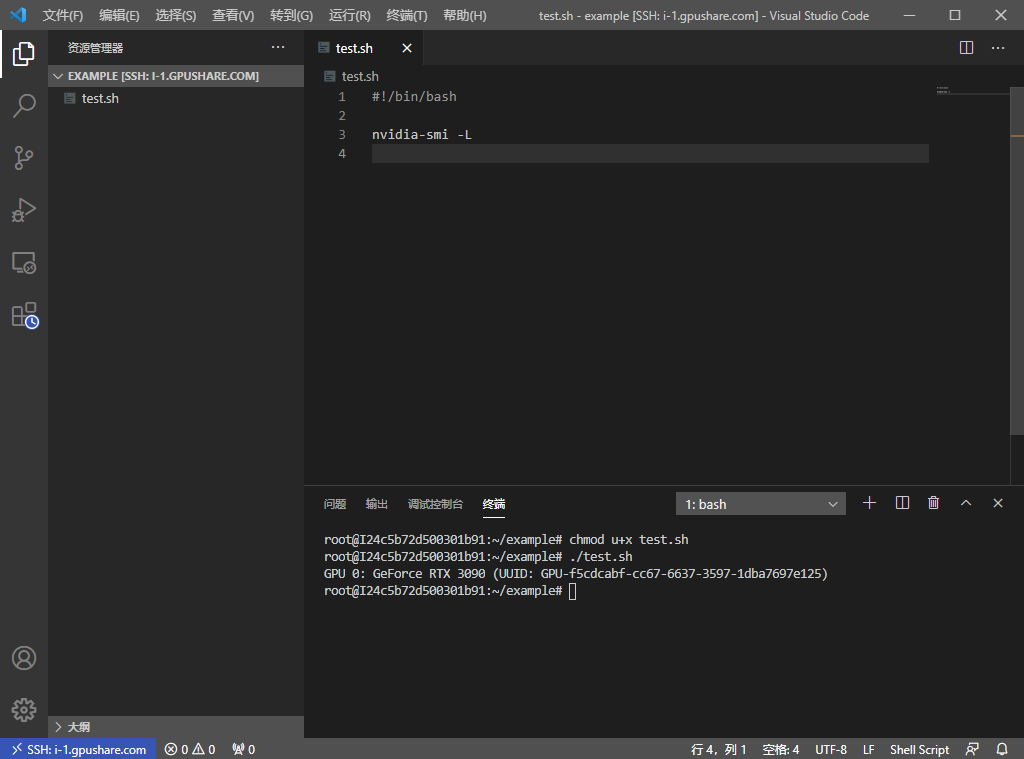The image size is (1024, 759).
Task: Click the test.sh breadcrumb above the editor
Action: click(351, 76)
